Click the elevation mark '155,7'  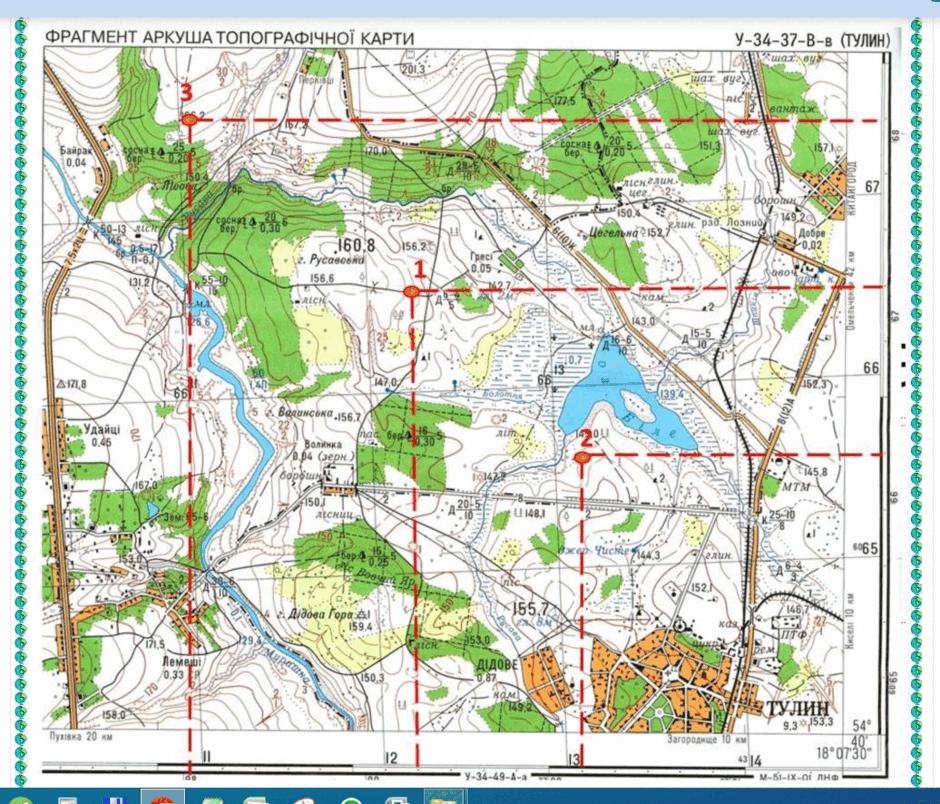tap(531, 609)
